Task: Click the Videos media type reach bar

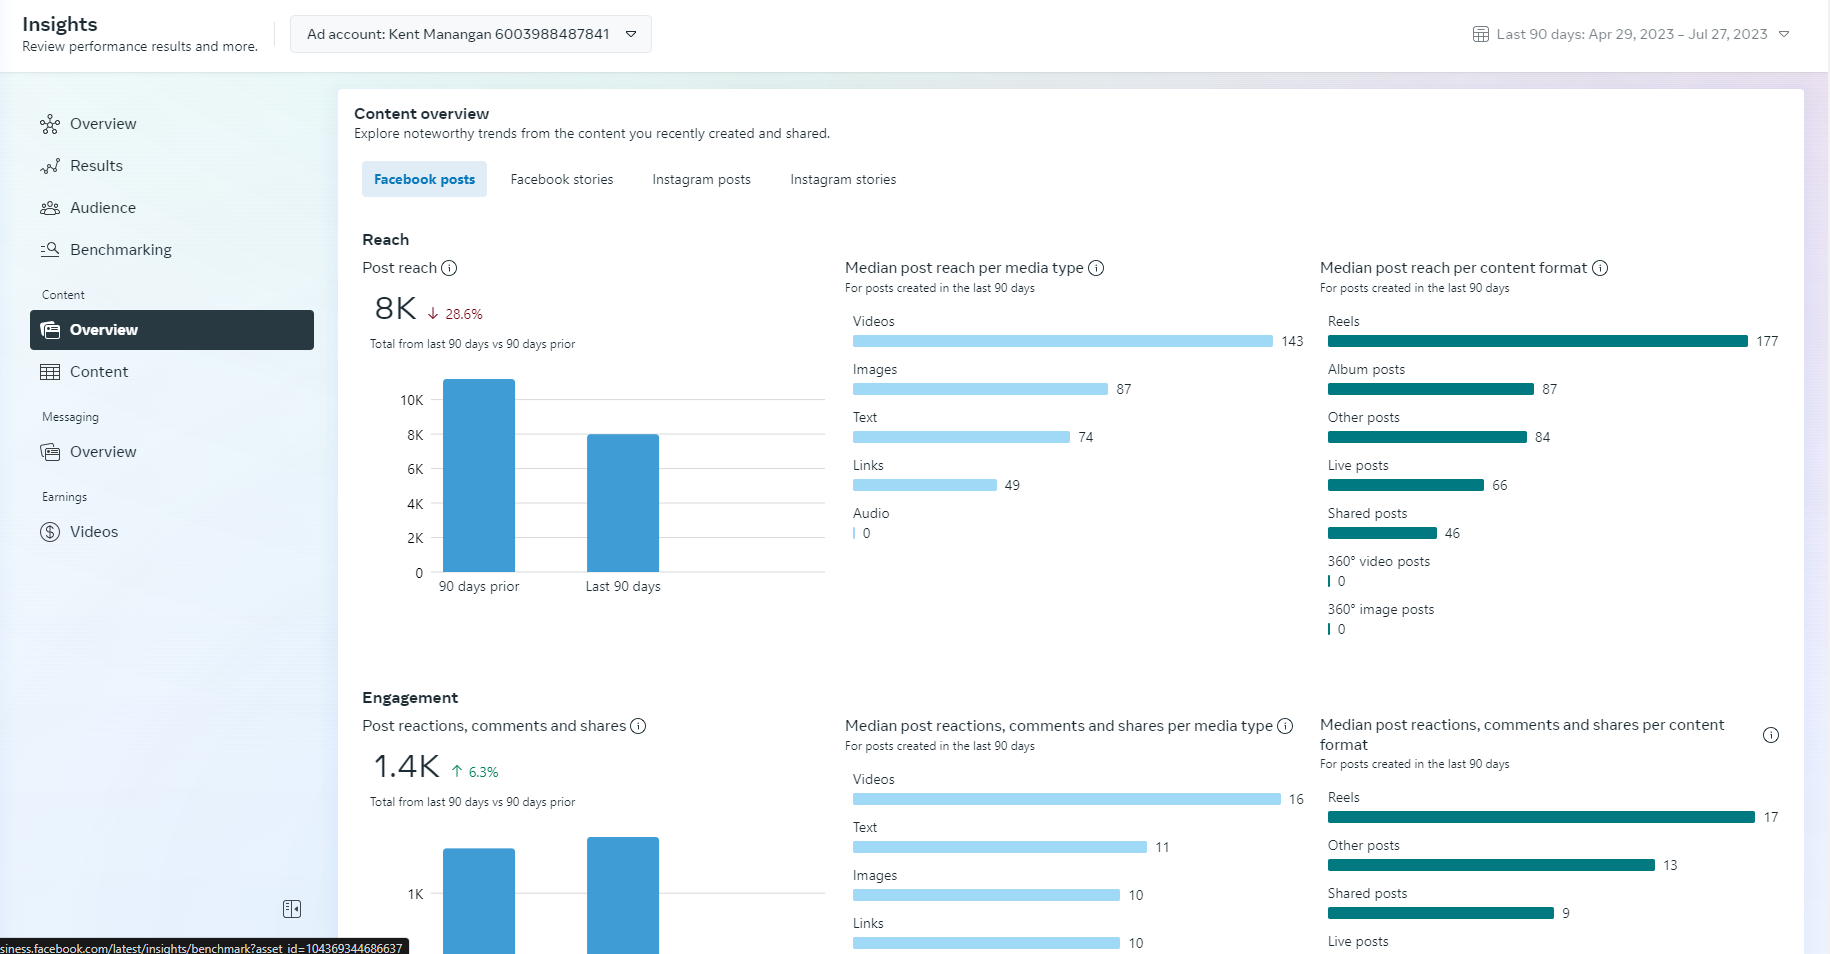Action: pyautogui.click(x=1062, y=341)
